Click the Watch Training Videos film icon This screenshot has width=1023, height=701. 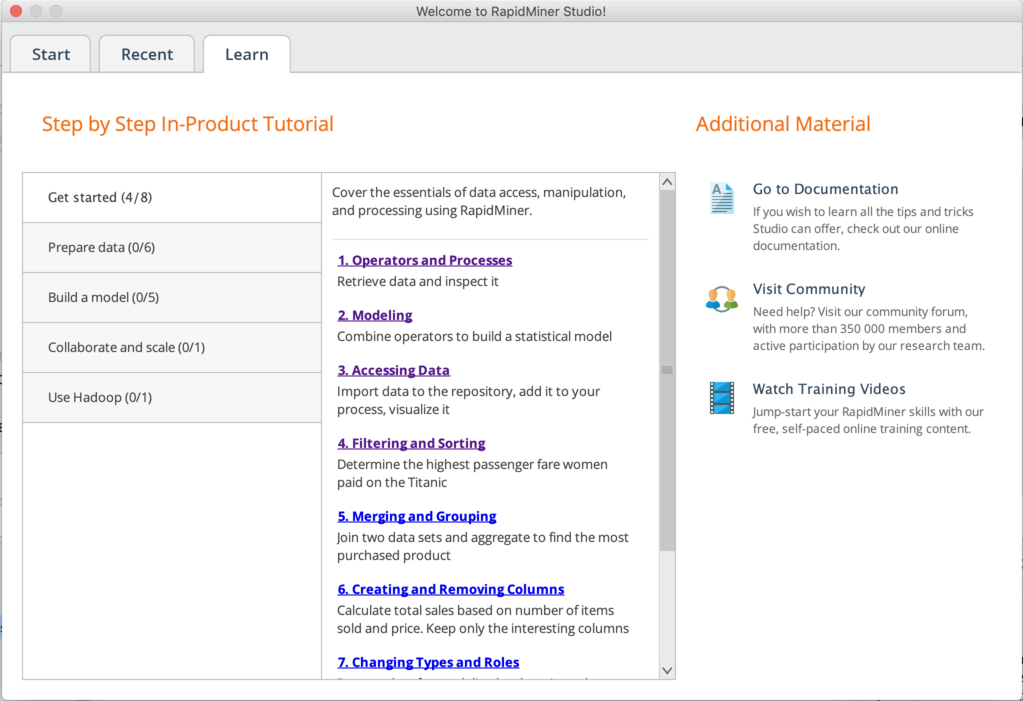(721, 396)
